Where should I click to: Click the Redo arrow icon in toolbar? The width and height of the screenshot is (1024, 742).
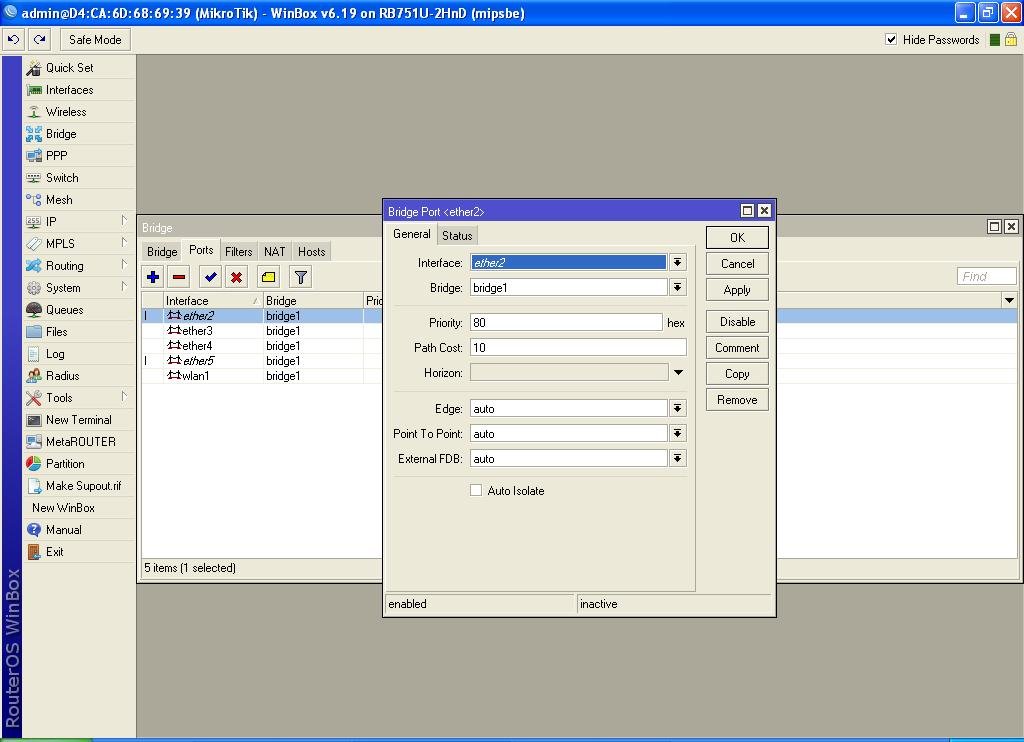click(x=40, y=40)
